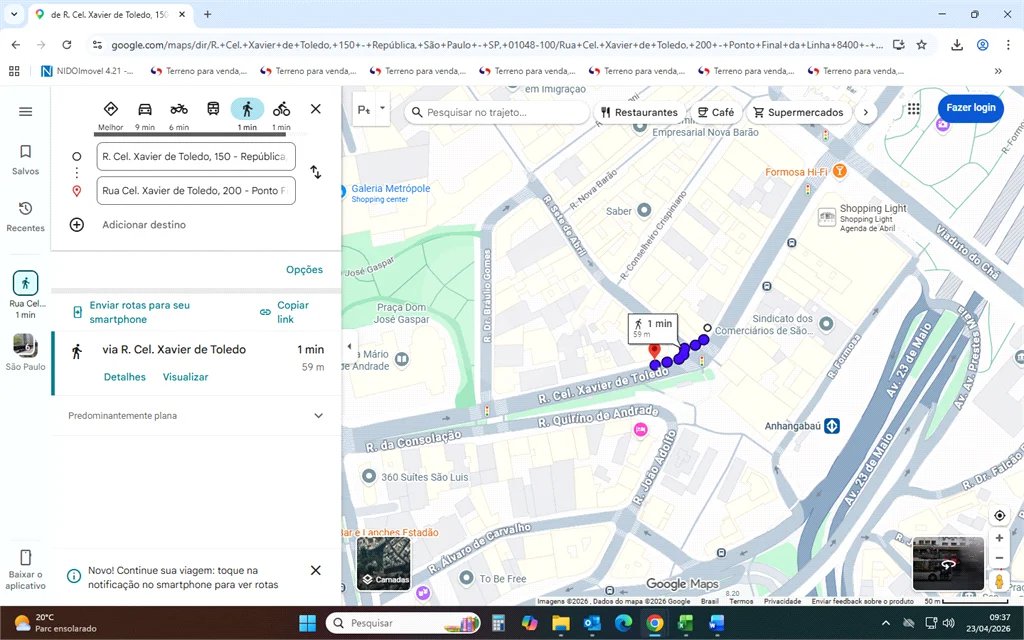Open Chrome downloads
Image resolution: width=1024 pixels, height=640 pixels.
(x=957, y=45)
